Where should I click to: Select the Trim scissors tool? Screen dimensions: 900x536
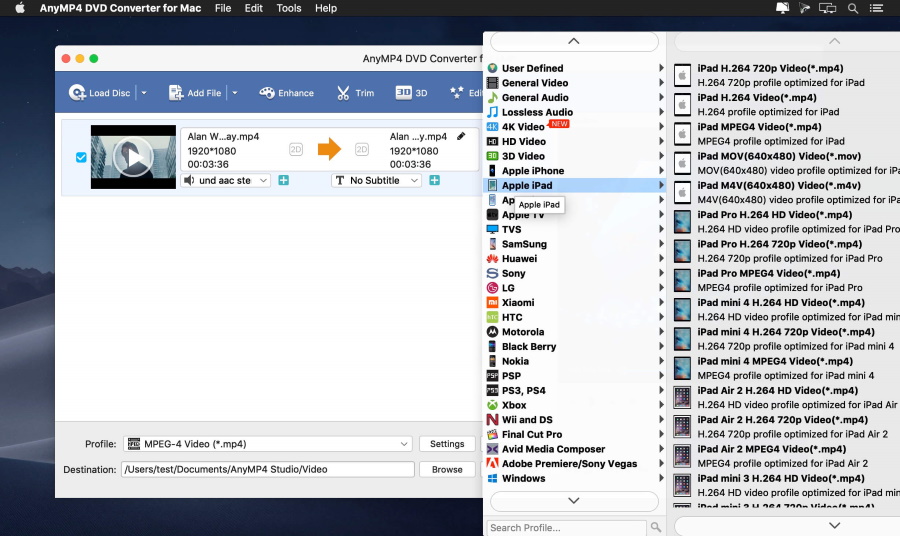click(355, 92)
